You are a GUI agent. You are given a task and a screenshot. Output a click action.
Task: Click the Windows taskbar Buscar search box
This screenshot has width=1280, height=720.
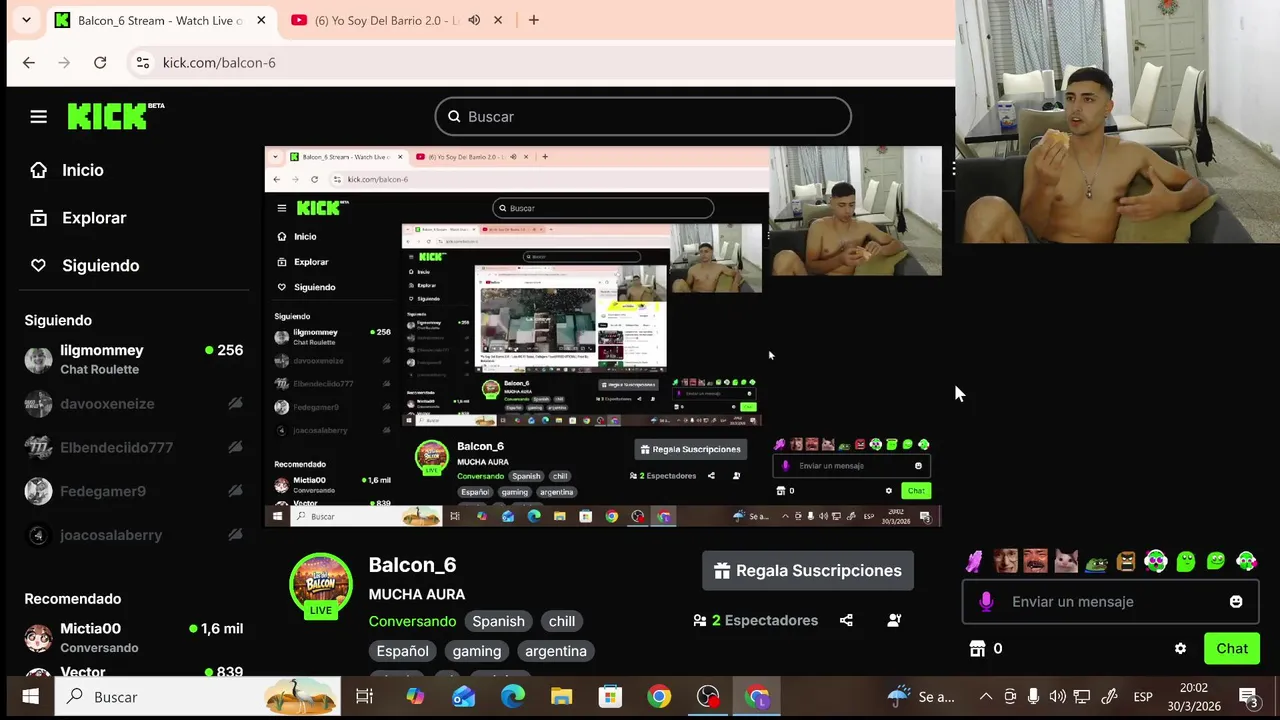[x=197, y=697]
